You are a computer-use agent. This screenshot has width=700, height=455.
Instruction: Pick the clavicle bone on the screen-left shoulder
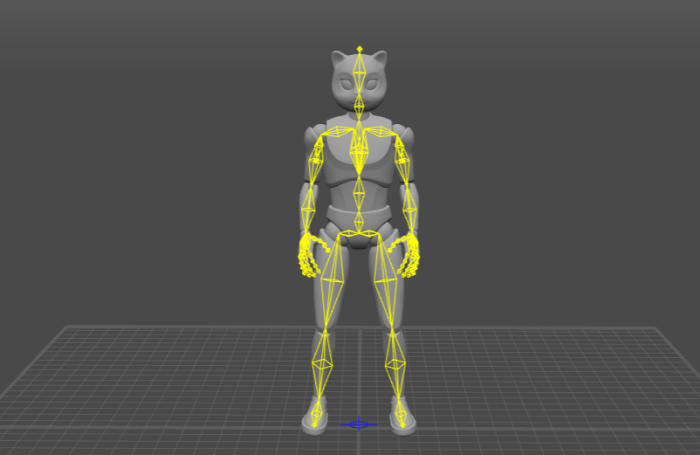340,131
